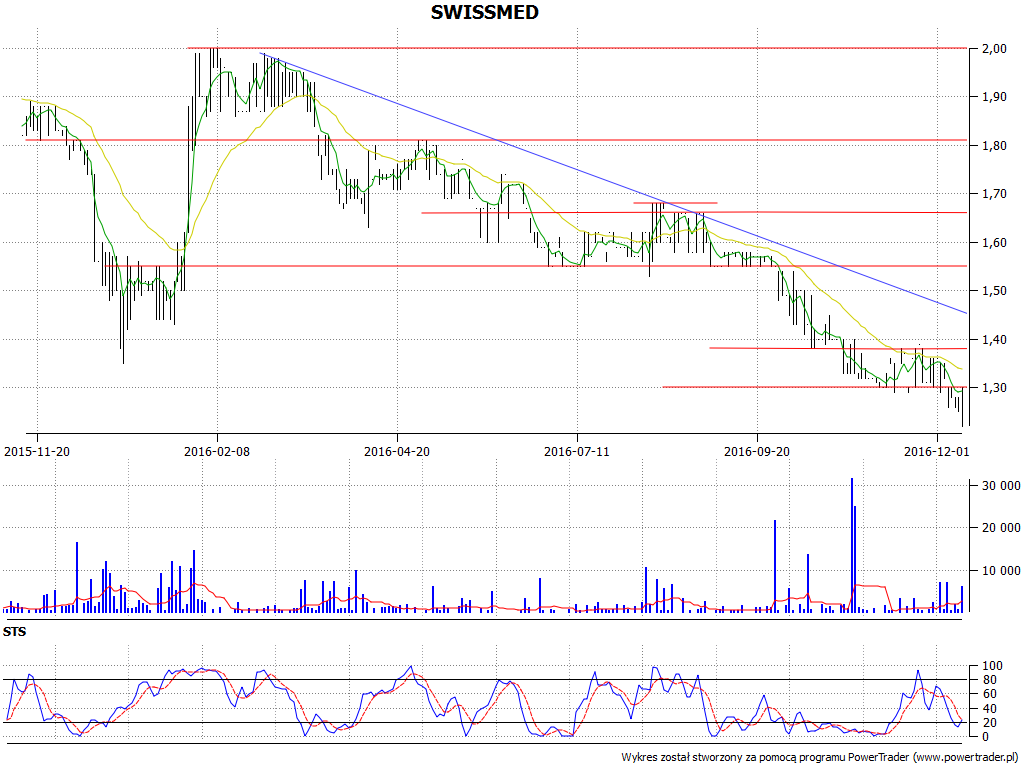Viewport: 1024px width, 768px height.
Task: Click the STS indicator label
Action: coord(14,632)
